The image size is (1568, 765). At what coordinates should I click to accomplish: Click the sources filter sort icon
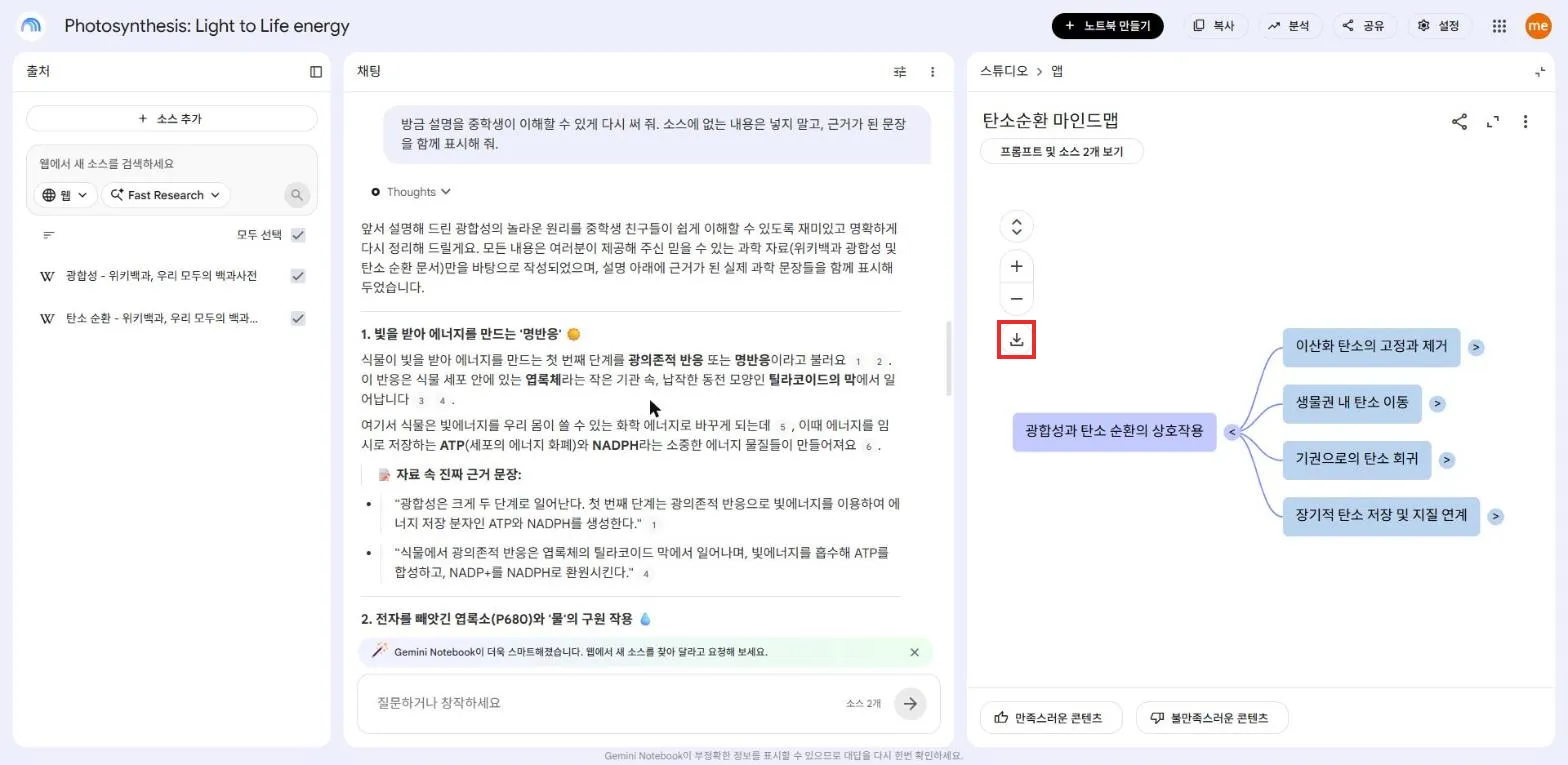coord(48,235)
